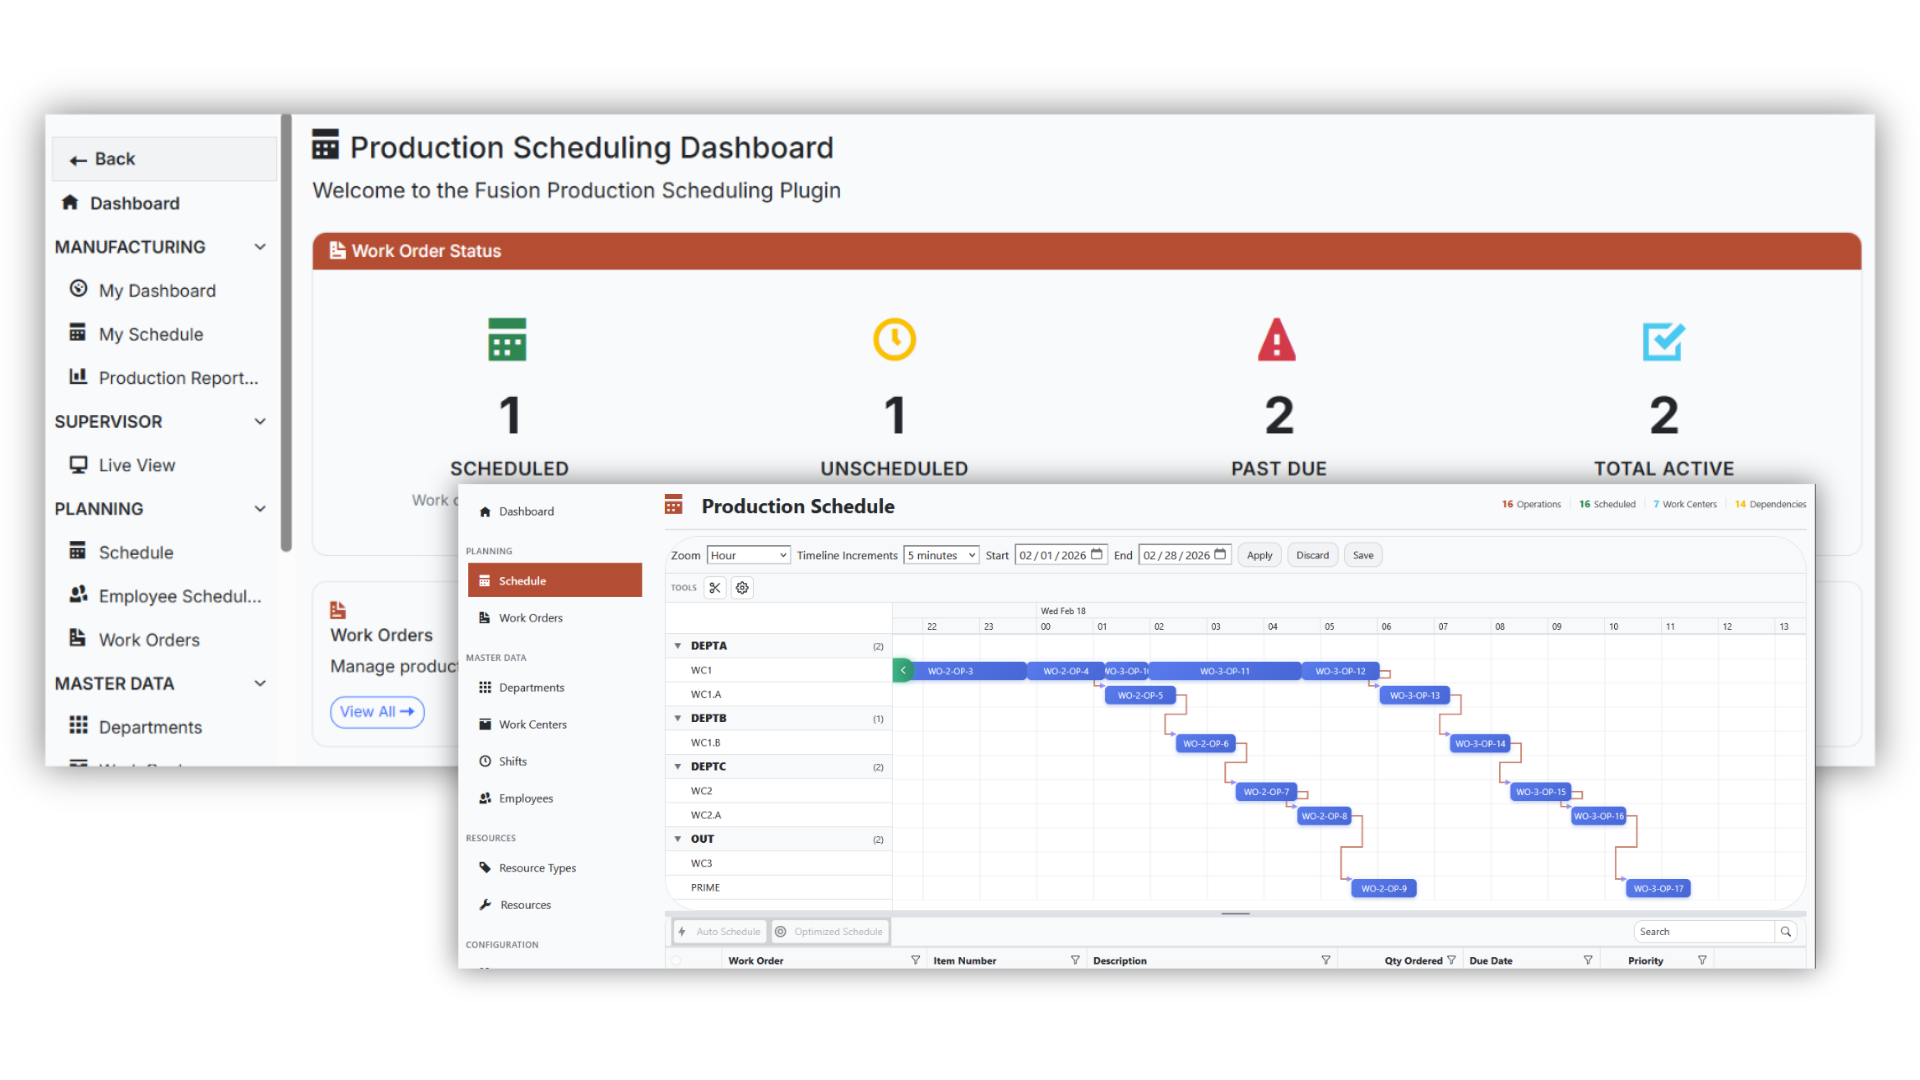Screen dimensions: 1920x1080
Task: Click the Work Order Status header icon
Action: (338, 251)
